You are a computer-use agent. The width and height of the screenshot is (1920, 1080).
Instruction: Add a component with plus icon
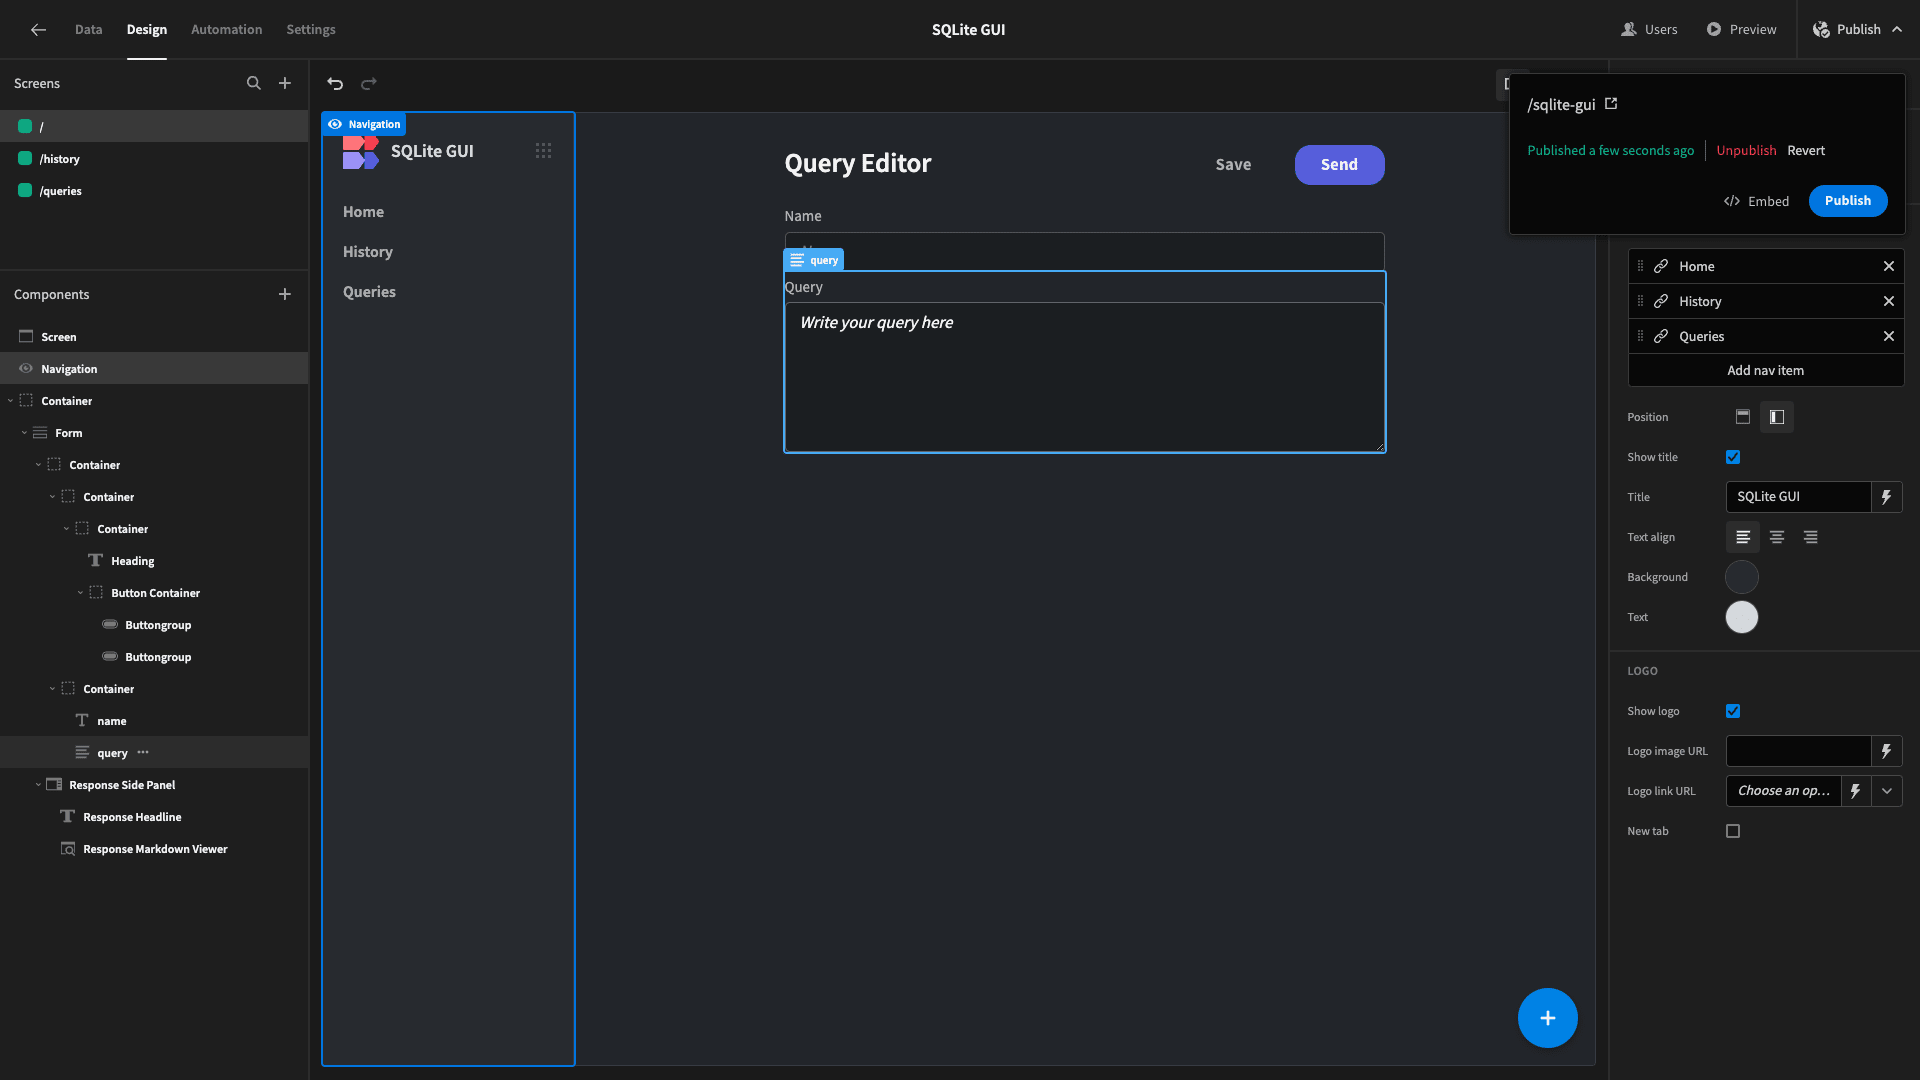(285, 294)
